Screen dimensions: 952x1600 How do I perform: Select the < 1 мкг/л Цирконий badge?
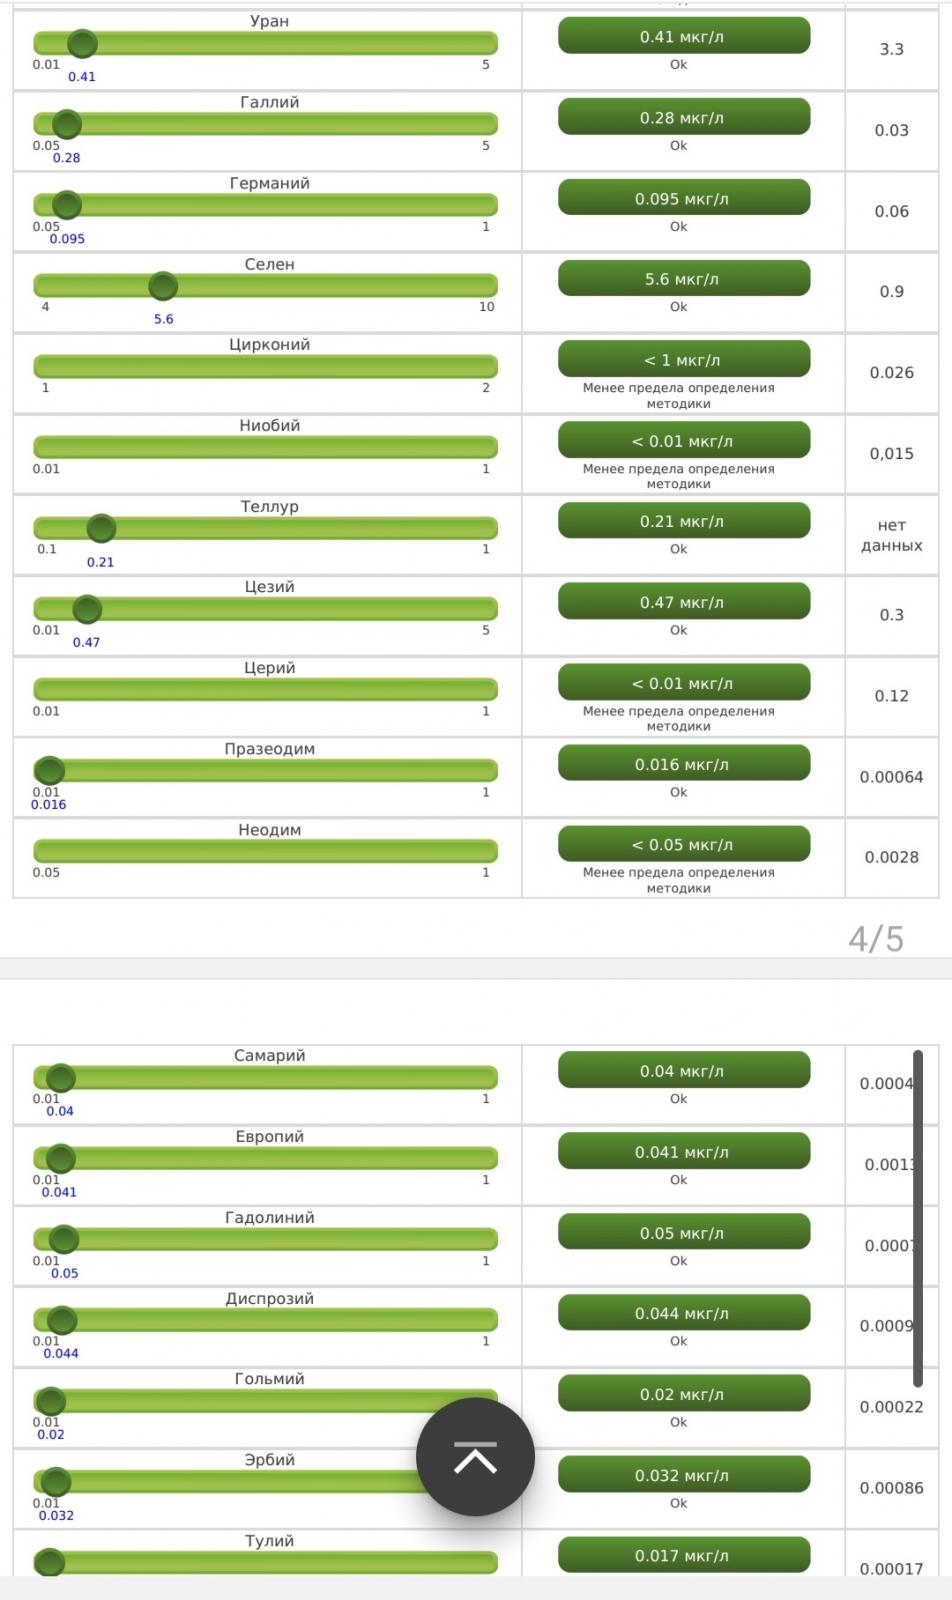pos(683,360)
